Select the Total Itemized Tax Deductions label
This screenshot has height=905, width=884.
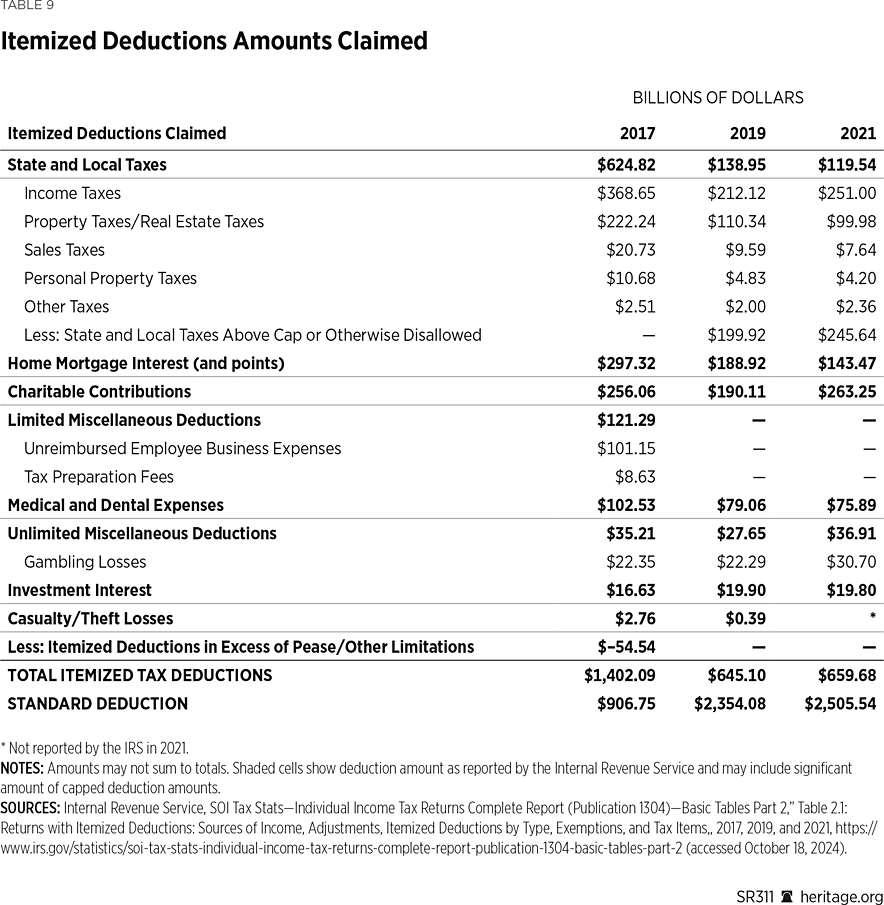point(139,675)
